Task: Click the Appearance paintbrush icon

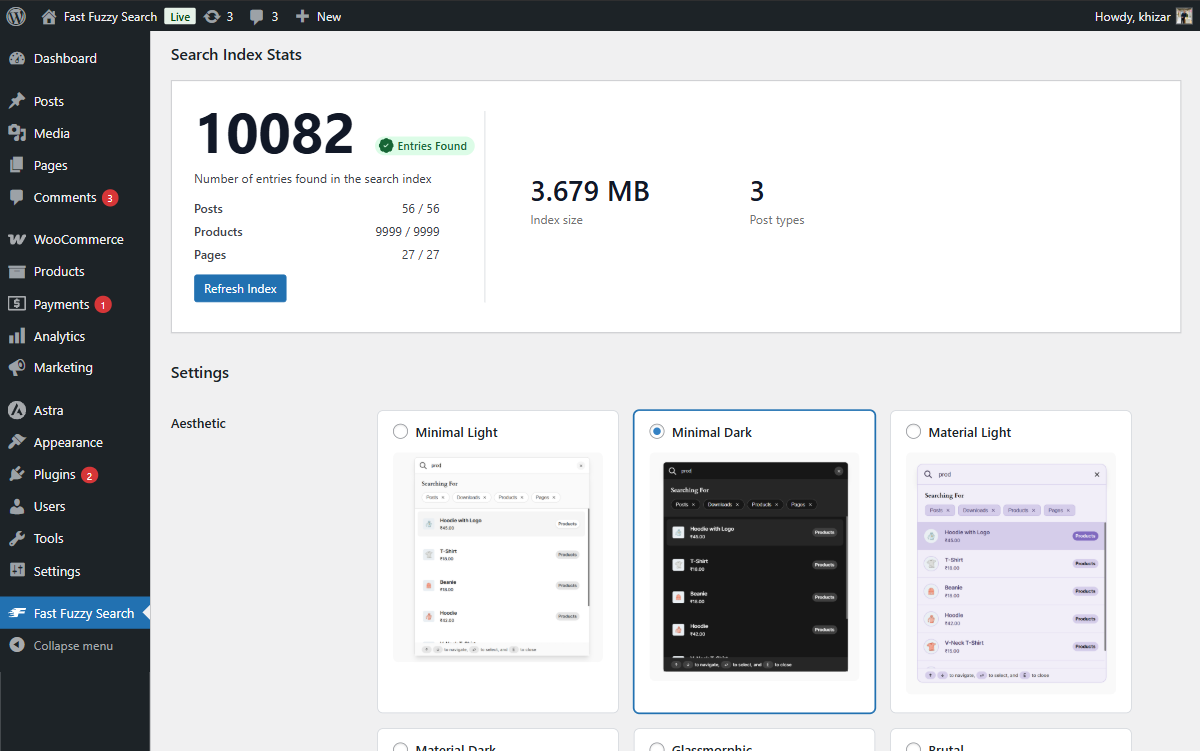Action: (x=17, y=442)
